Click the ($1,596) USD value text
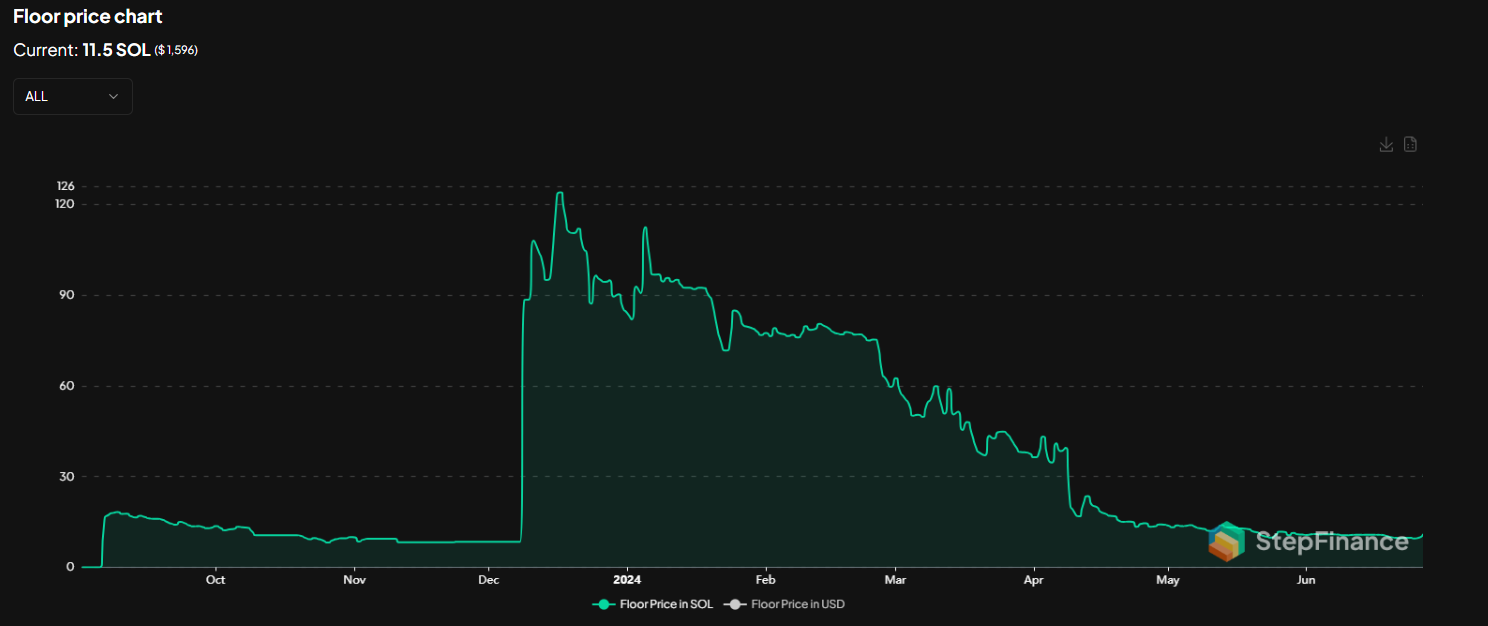1488x626 pixels. coord(176,50)
